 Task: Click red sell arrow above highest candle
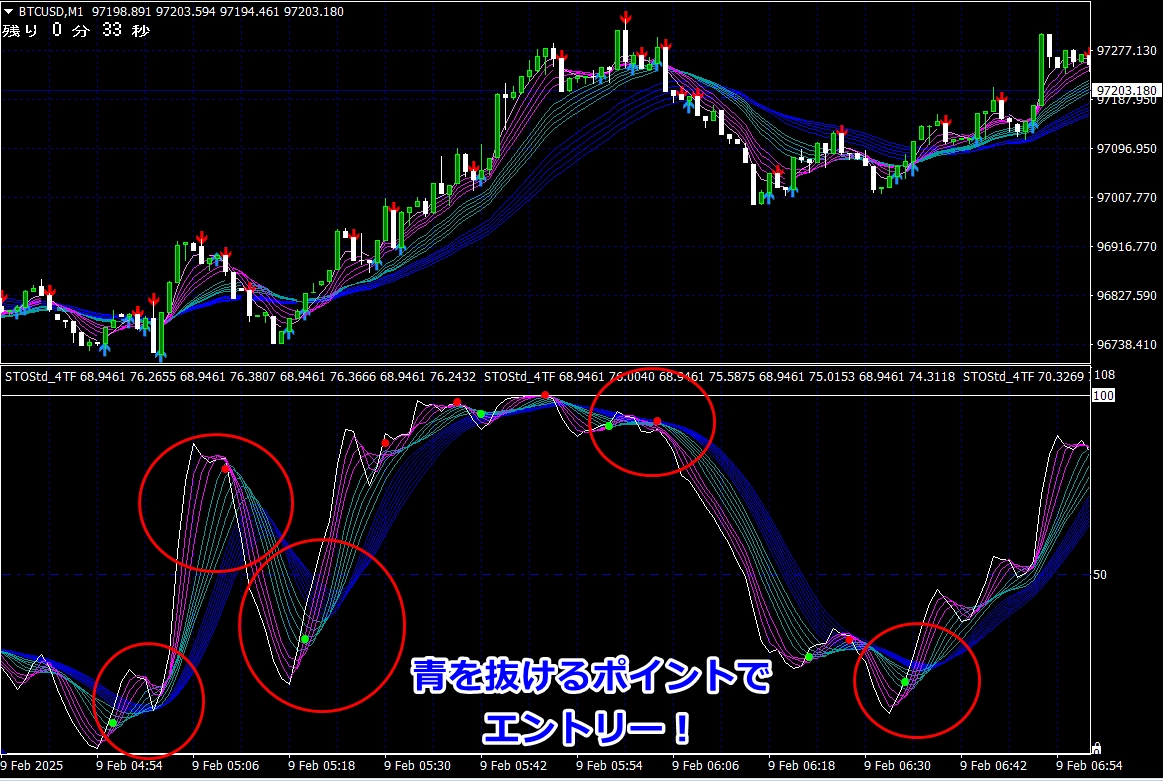[x=625, y=18]
